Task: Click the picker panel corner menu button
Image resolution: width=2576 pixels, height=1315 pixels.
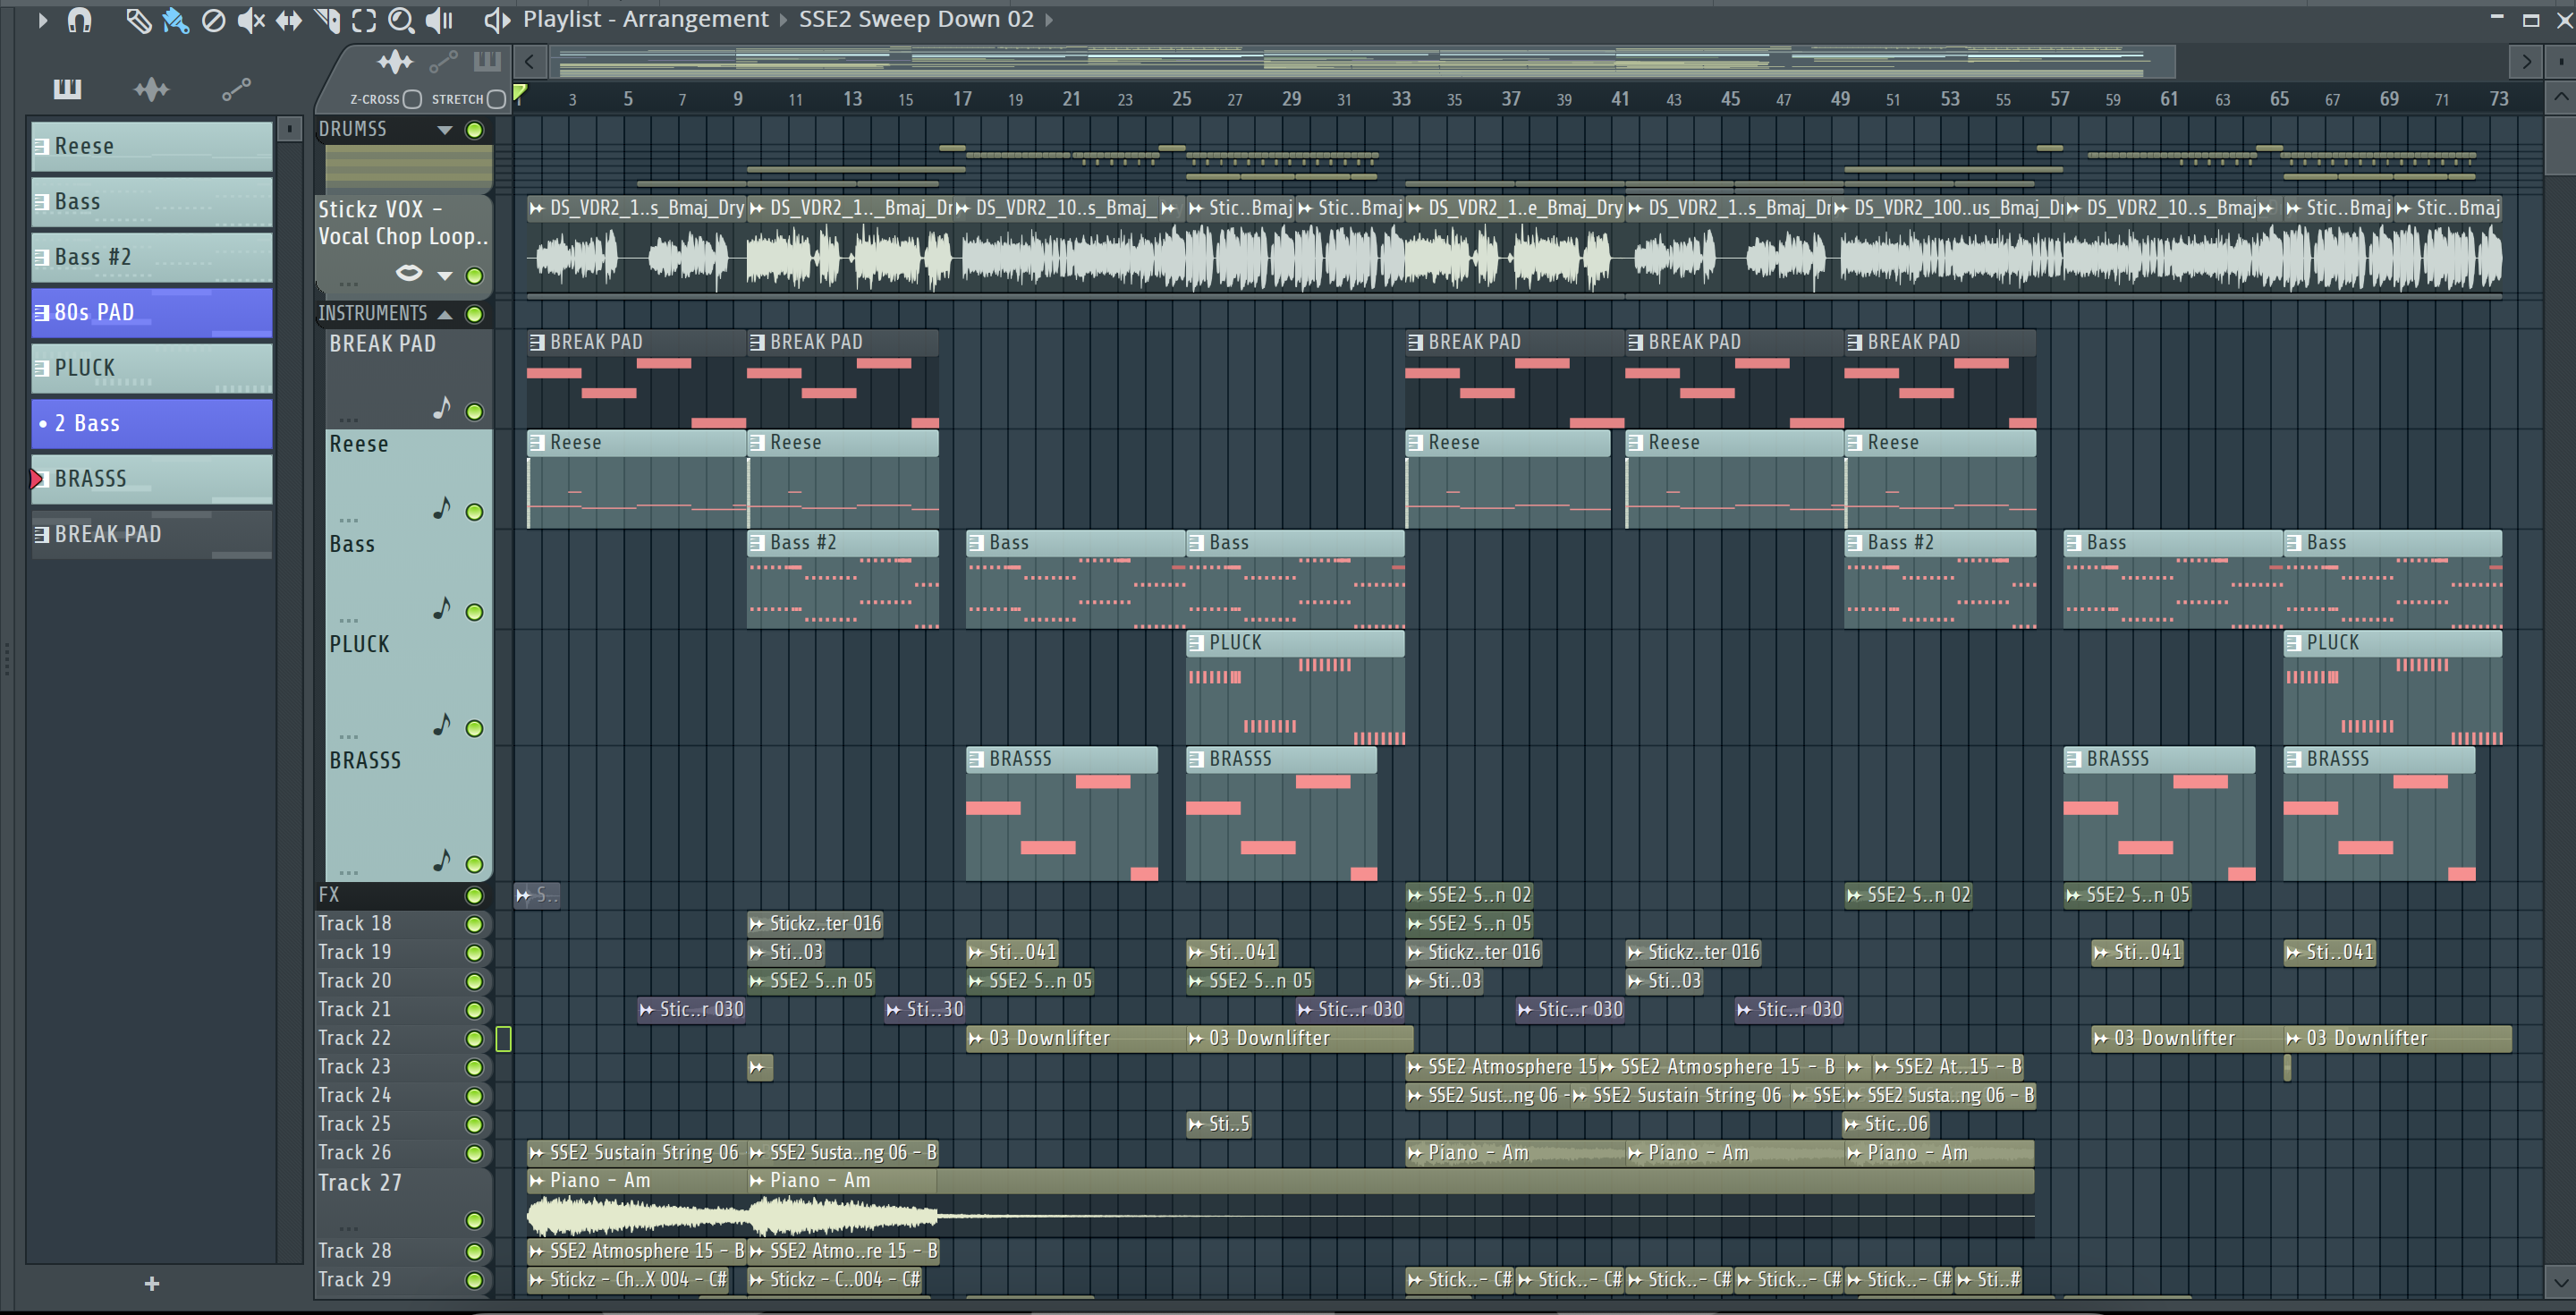Action: (x=289, y=129)
